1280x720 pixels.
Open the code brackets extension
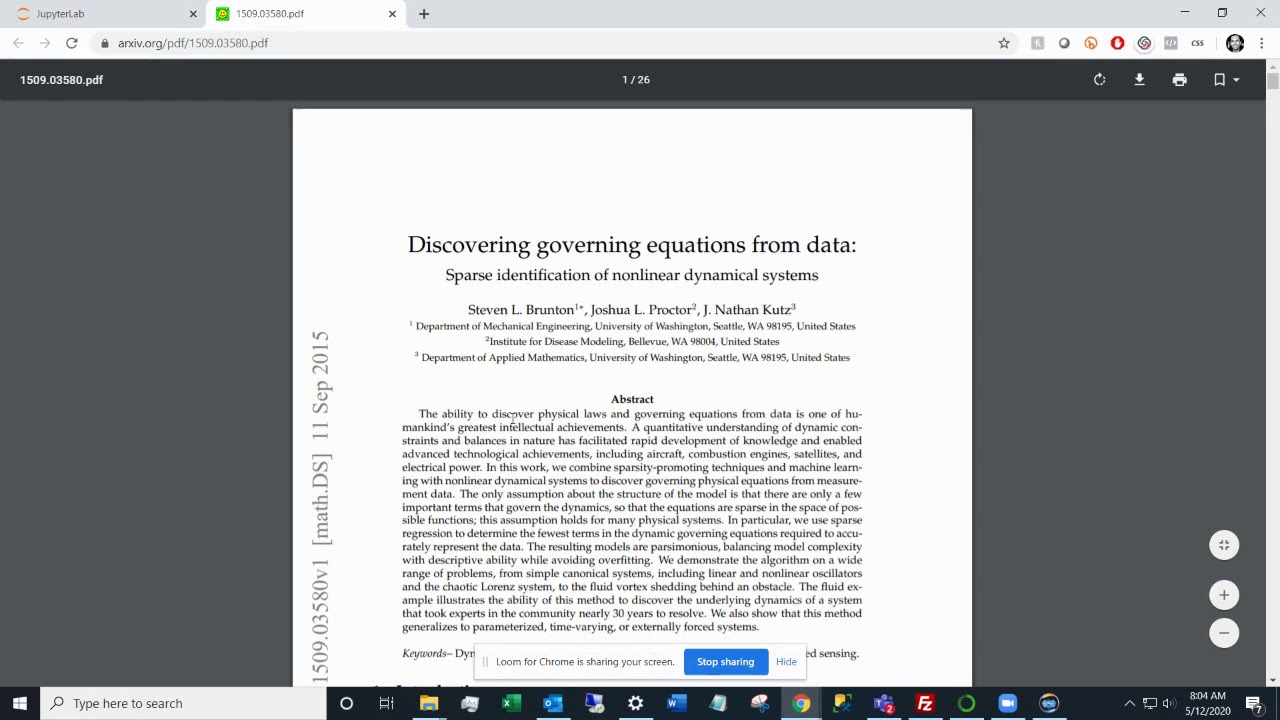pyautogui.click(x=1170, y=43)
